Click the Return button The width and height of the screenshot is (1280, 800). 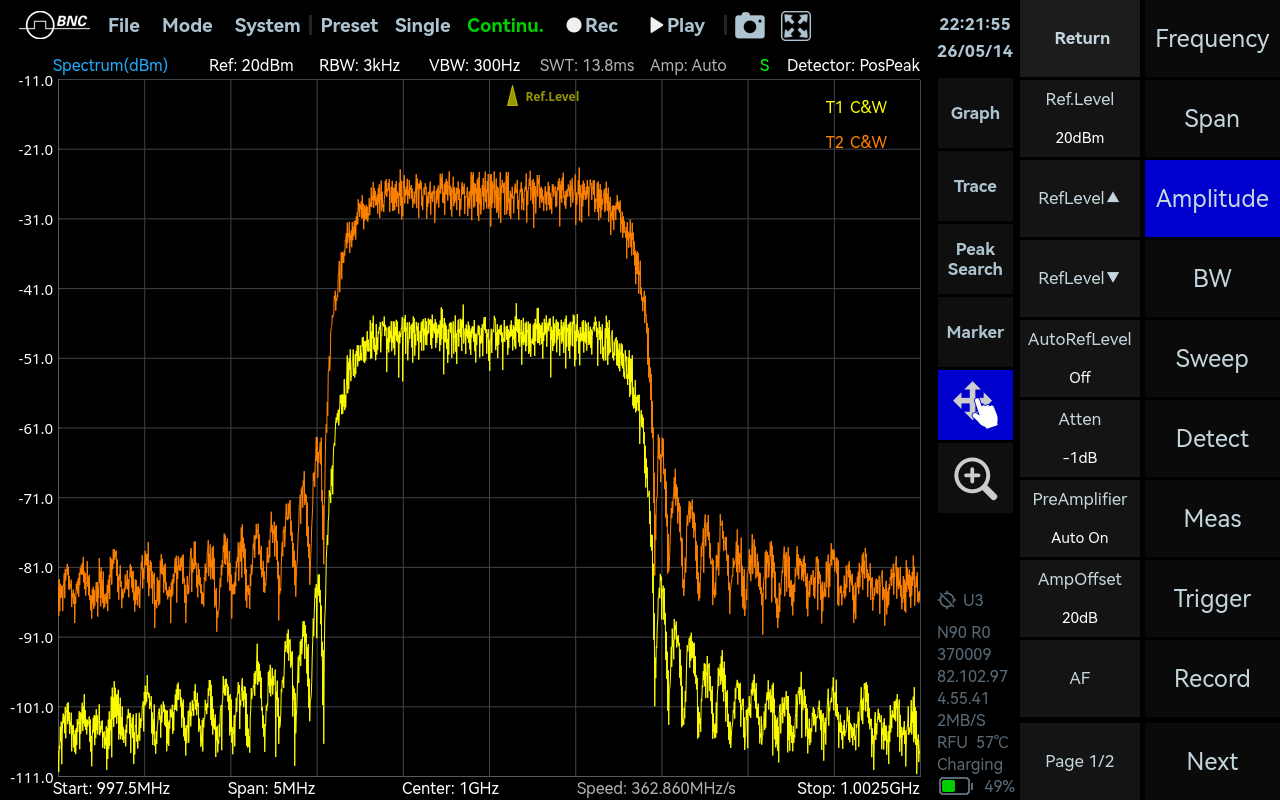[1080, 38]
